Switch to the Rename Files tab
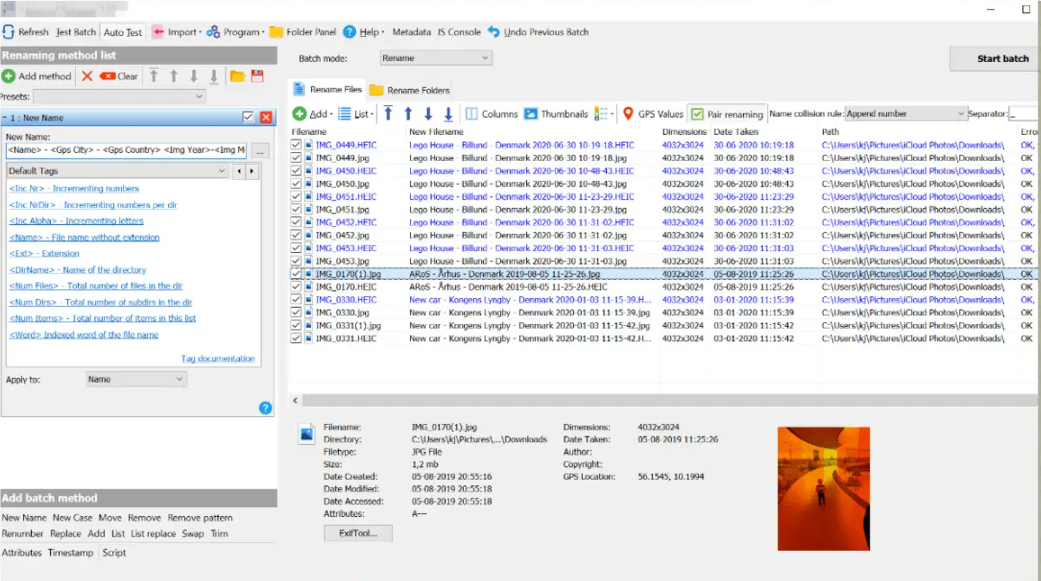This screenshot has width=1041, height=581. click(x=328, y=90)
